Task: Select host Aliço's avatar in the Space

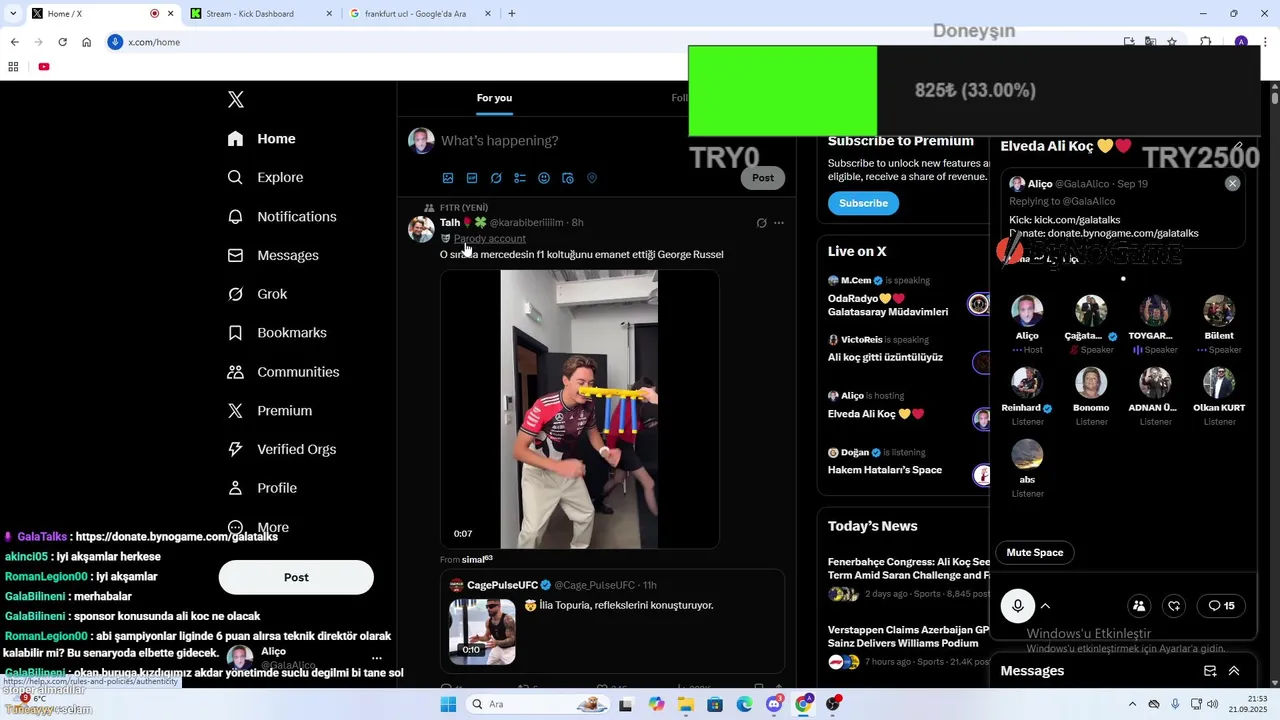Action: pos(1027,311)
